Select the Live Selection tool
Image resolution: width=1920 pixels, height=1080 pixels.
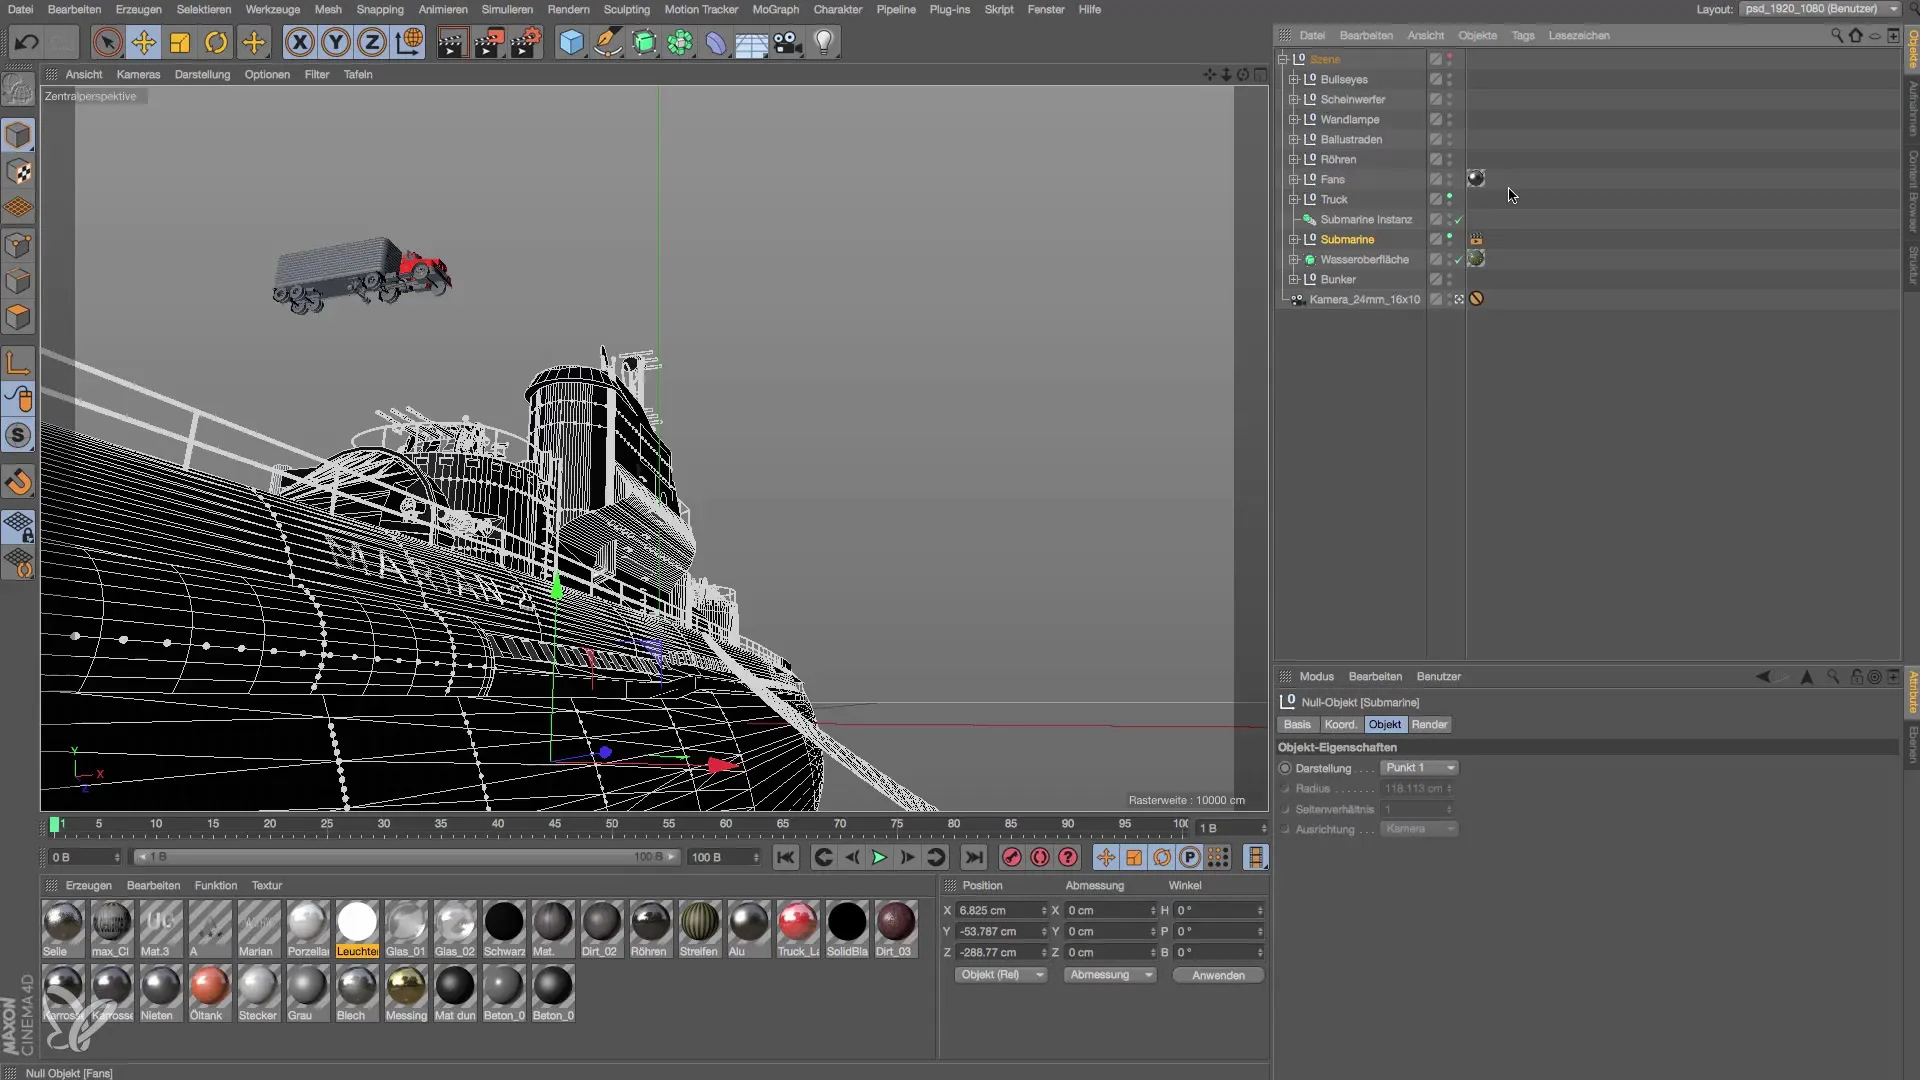pyautogui.click(x=107, y=42)
